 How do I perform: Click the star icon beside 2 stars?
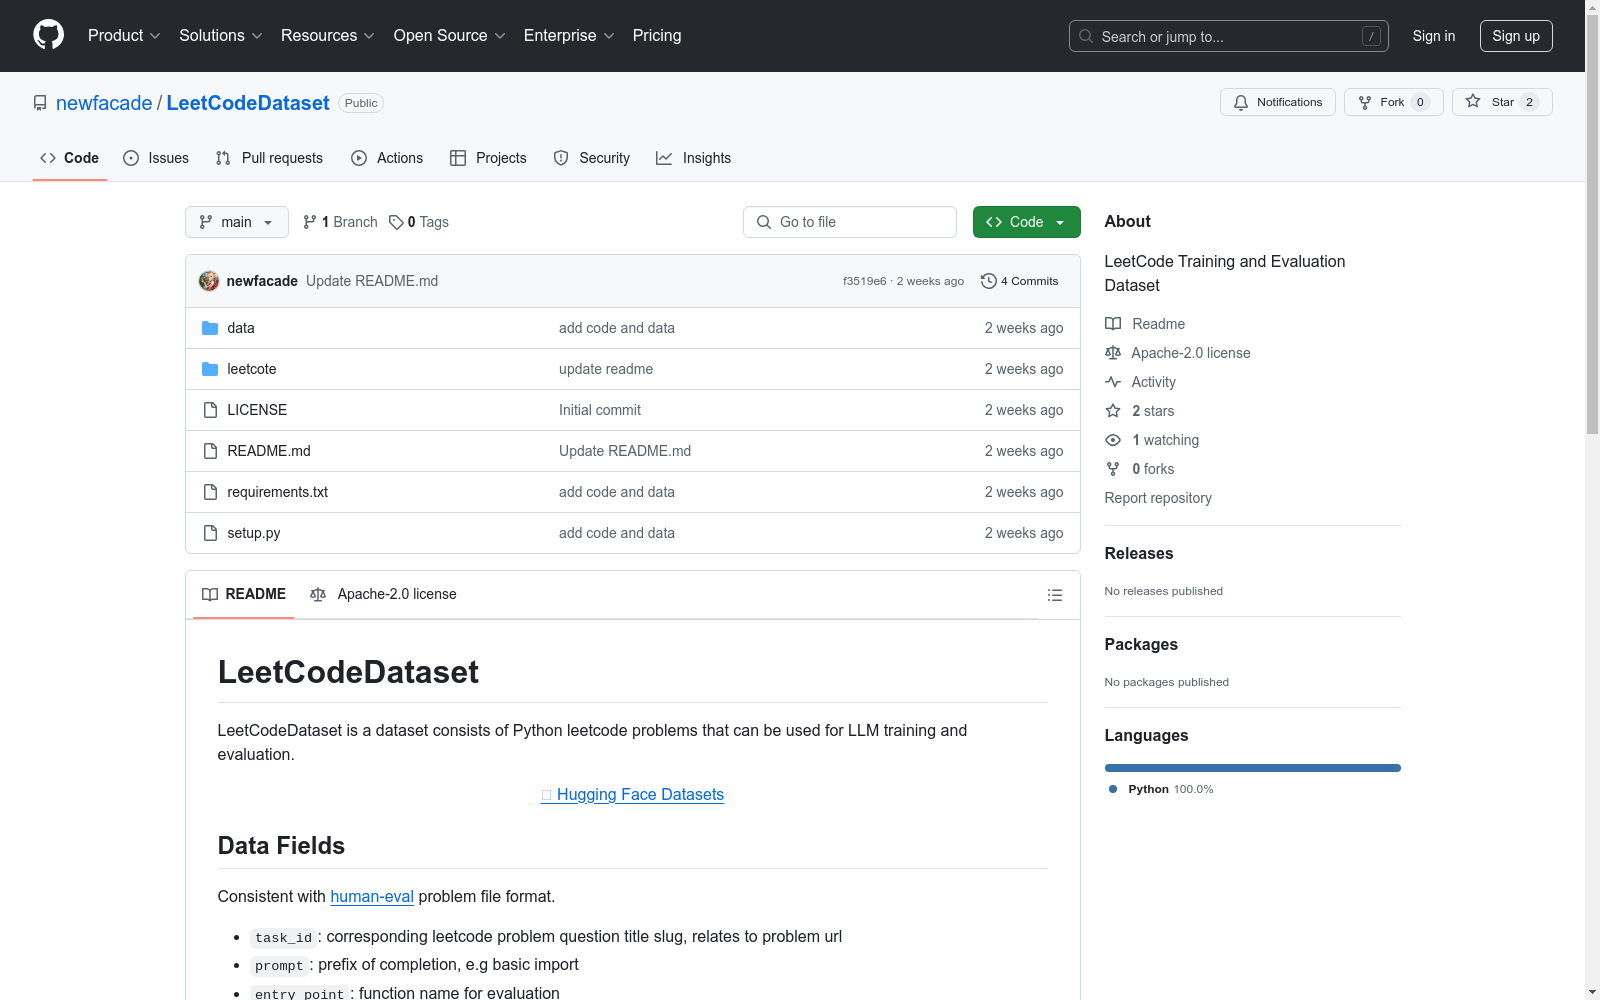pyautogui.click(x=1113, y=411)
